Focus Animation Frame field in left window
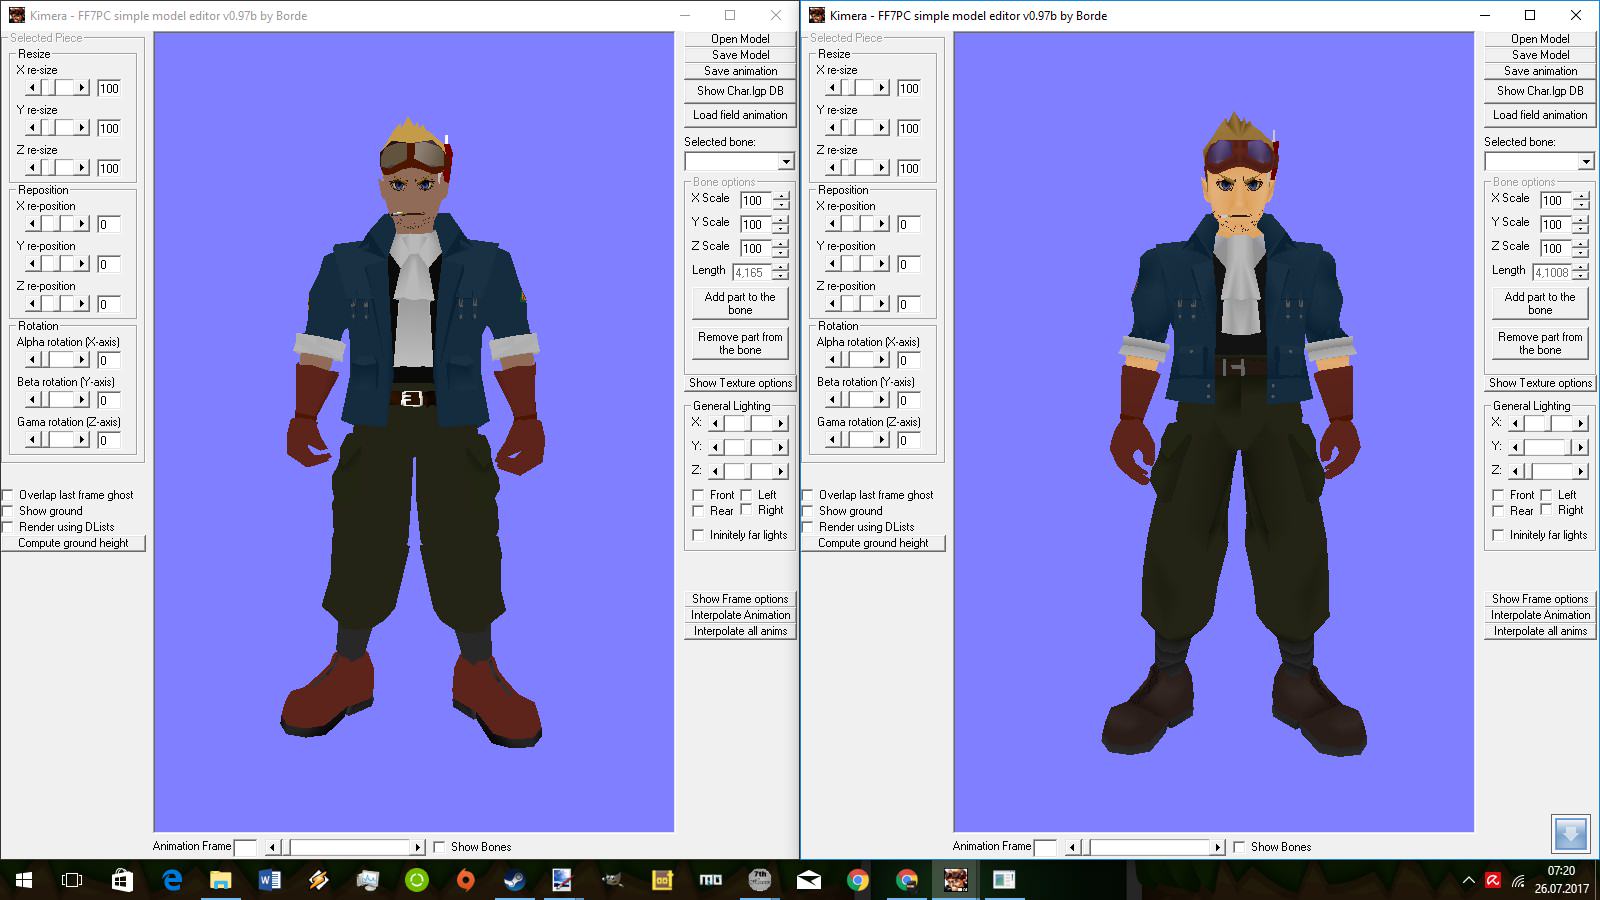Image resolution: width=1600 pixels, height=900 pixels. (x=245, y=847)
